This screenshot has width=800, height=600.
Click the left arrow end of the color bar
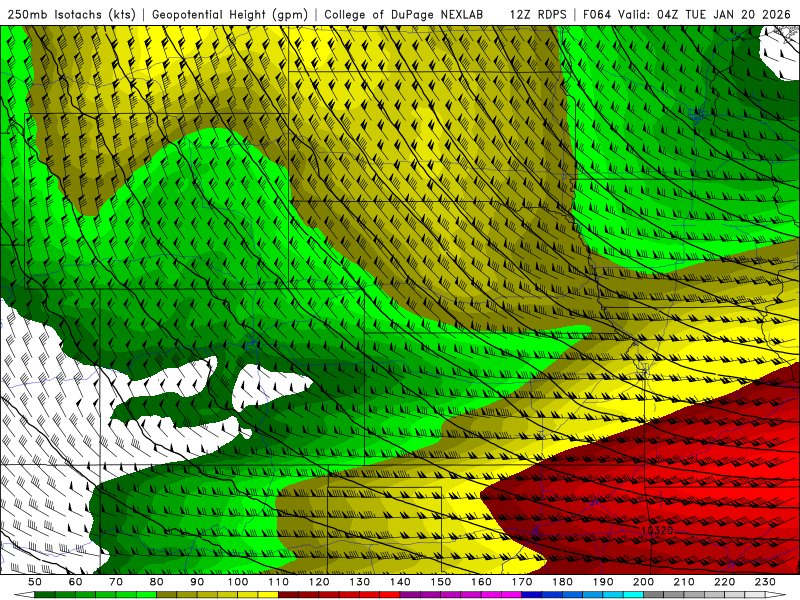pos(24,594)
